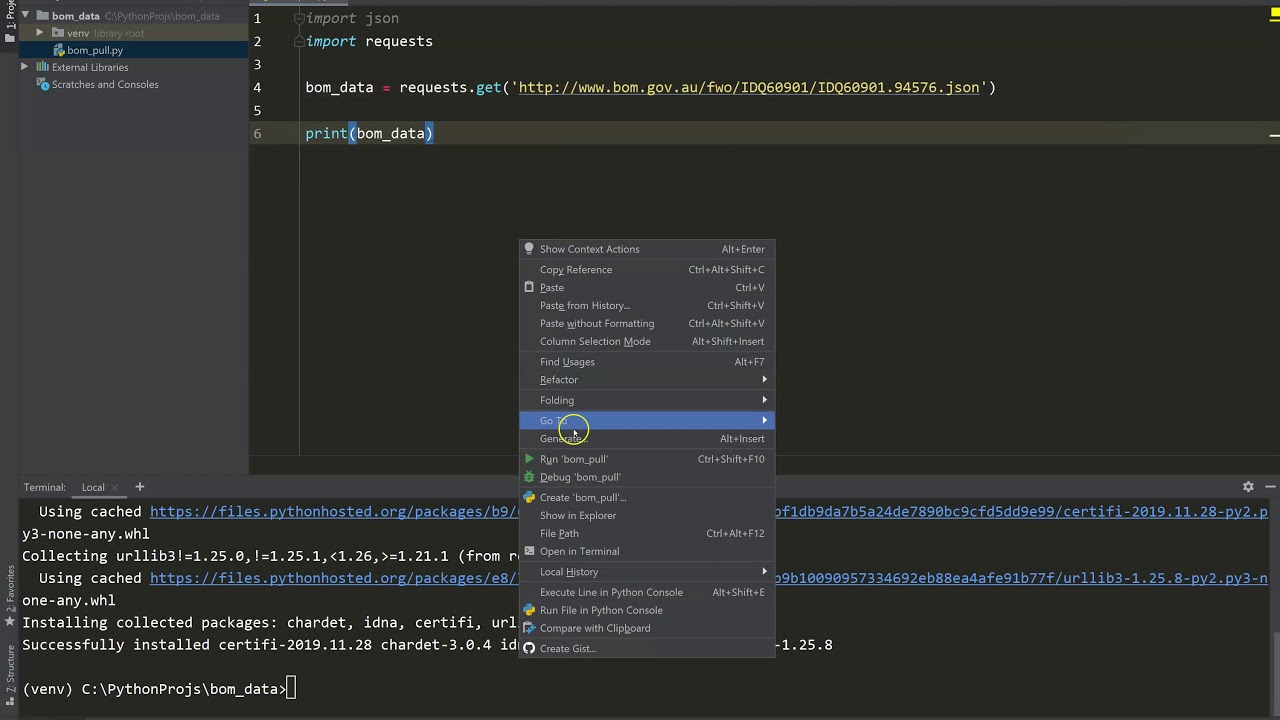Click 'import requests' on line 2

(369, 41)
